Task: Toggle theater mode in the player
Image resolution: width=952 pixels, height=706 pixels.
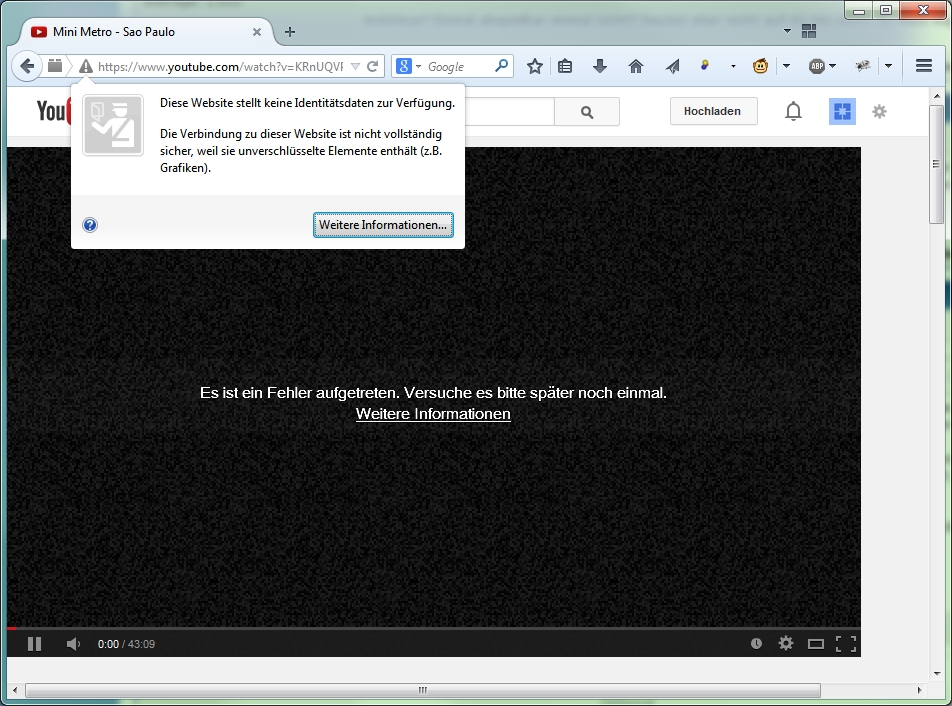Action: [815, 644]
